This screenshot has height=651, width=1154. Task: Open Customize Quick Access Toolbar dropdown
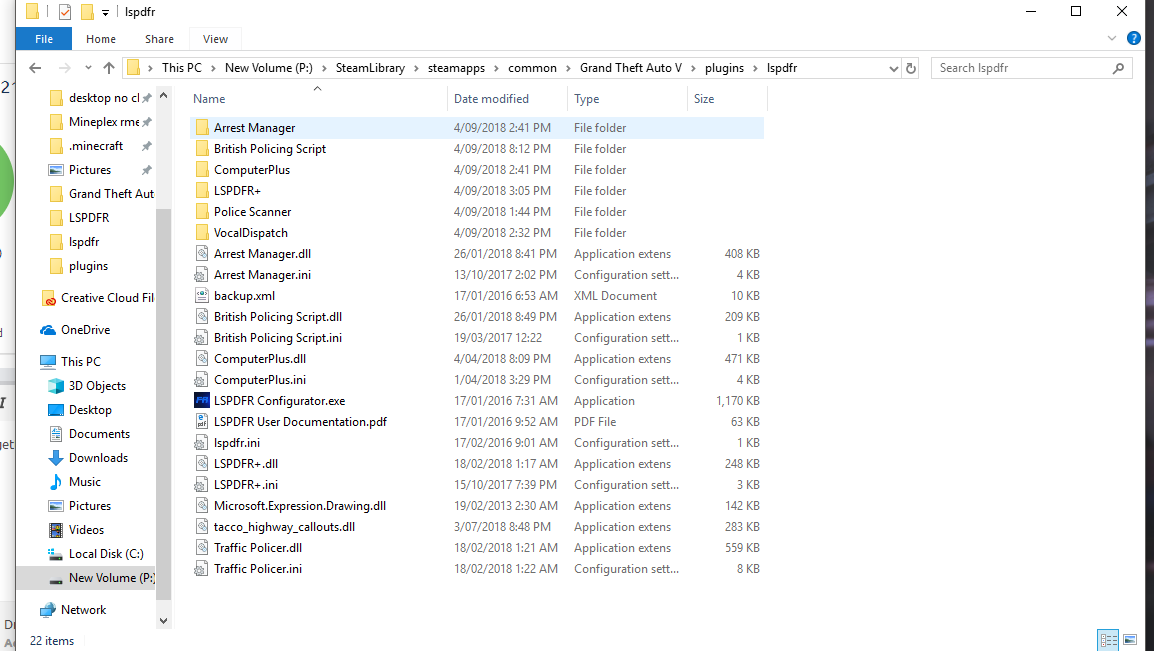click(x=105, y=13)
